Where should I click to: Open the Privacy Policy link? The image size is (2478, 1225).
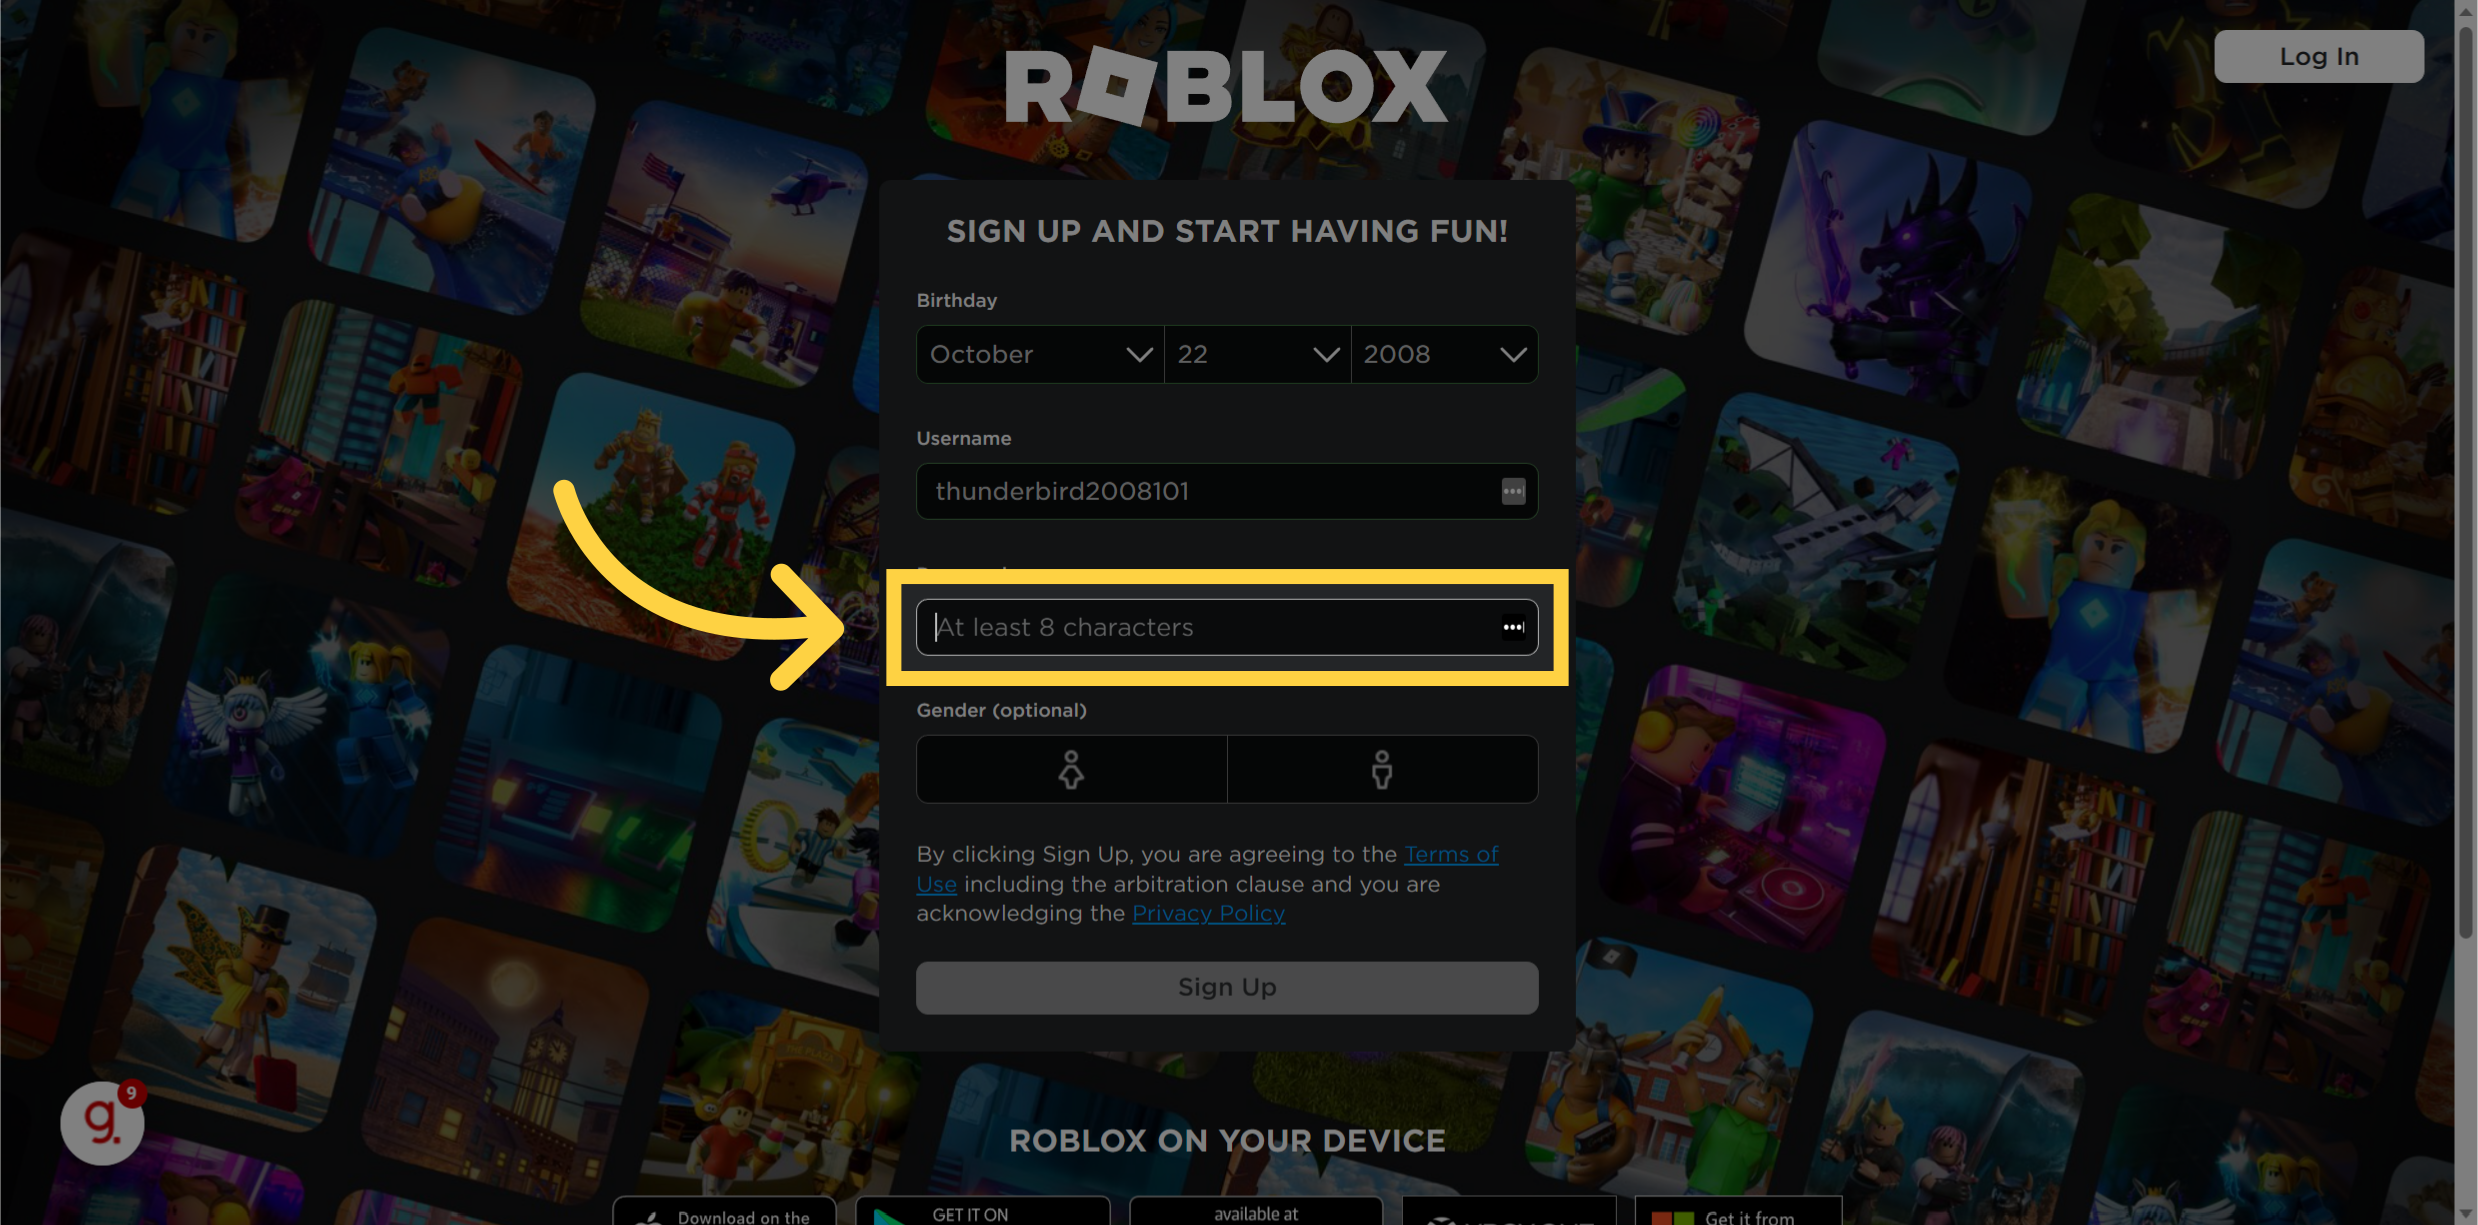(1207, 912)
